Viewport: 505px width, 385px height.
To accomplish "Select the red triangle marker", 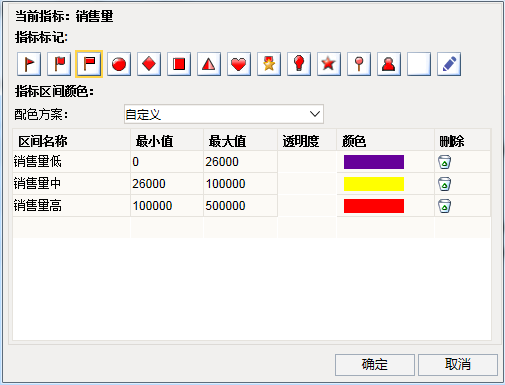I will click(x=209, y=64).
